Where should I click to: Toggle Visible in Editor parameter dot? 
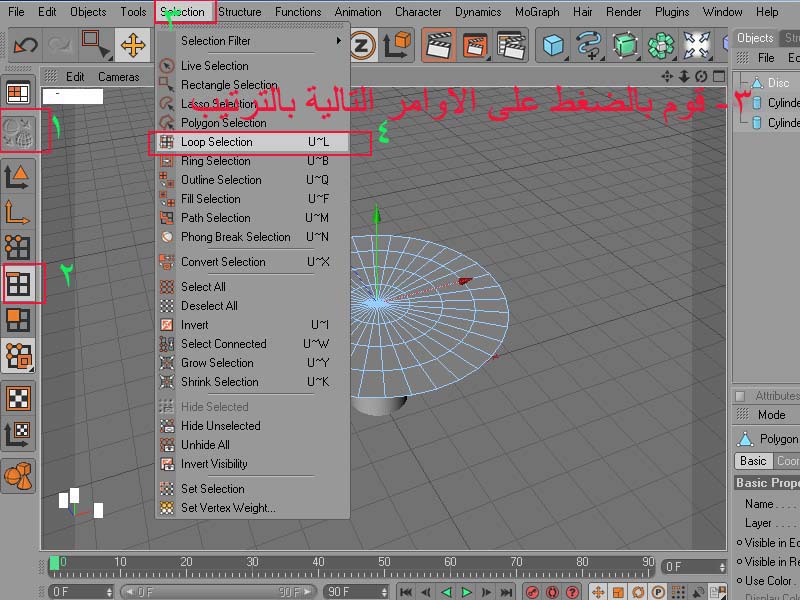(x=739, y=542)
